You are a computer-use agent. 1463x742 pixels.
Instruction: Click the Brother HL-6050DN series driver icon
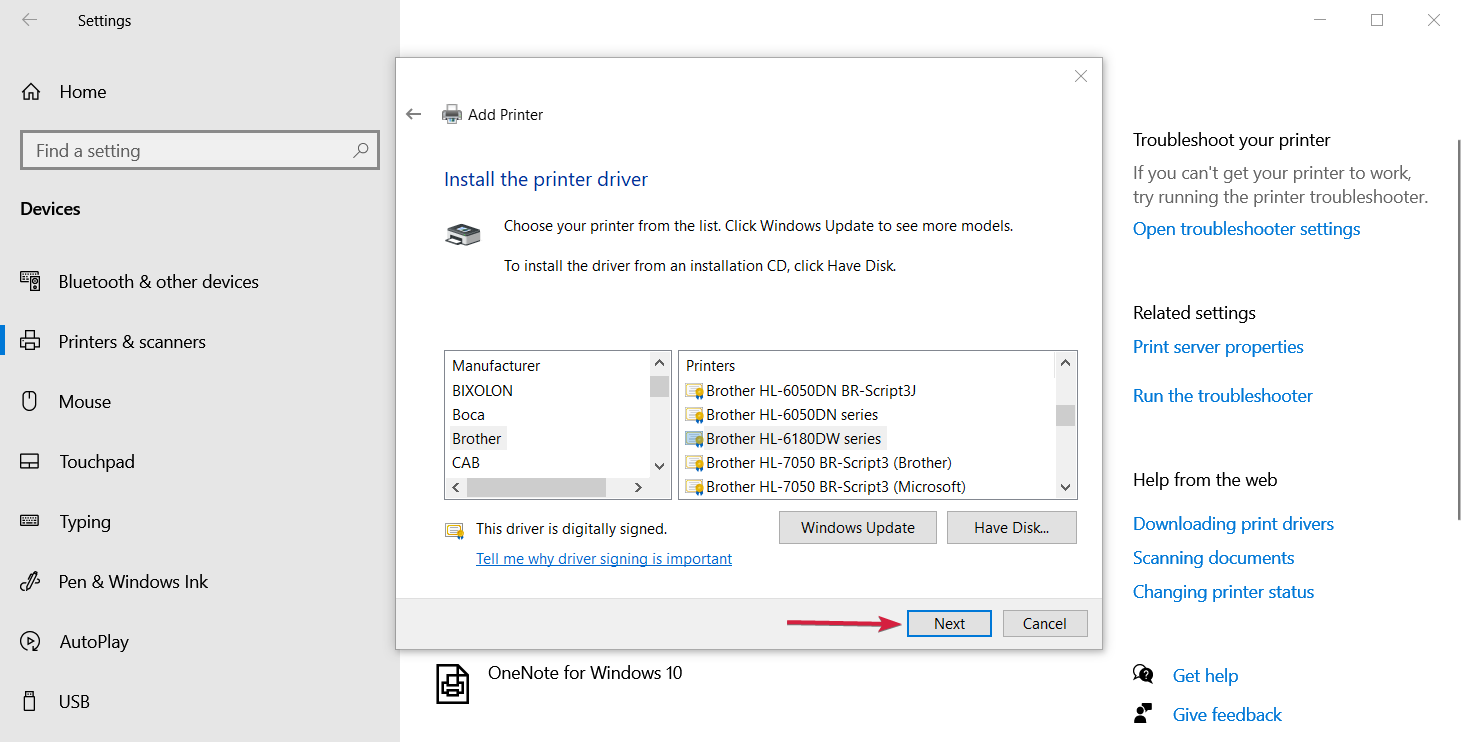coord(694,414)
